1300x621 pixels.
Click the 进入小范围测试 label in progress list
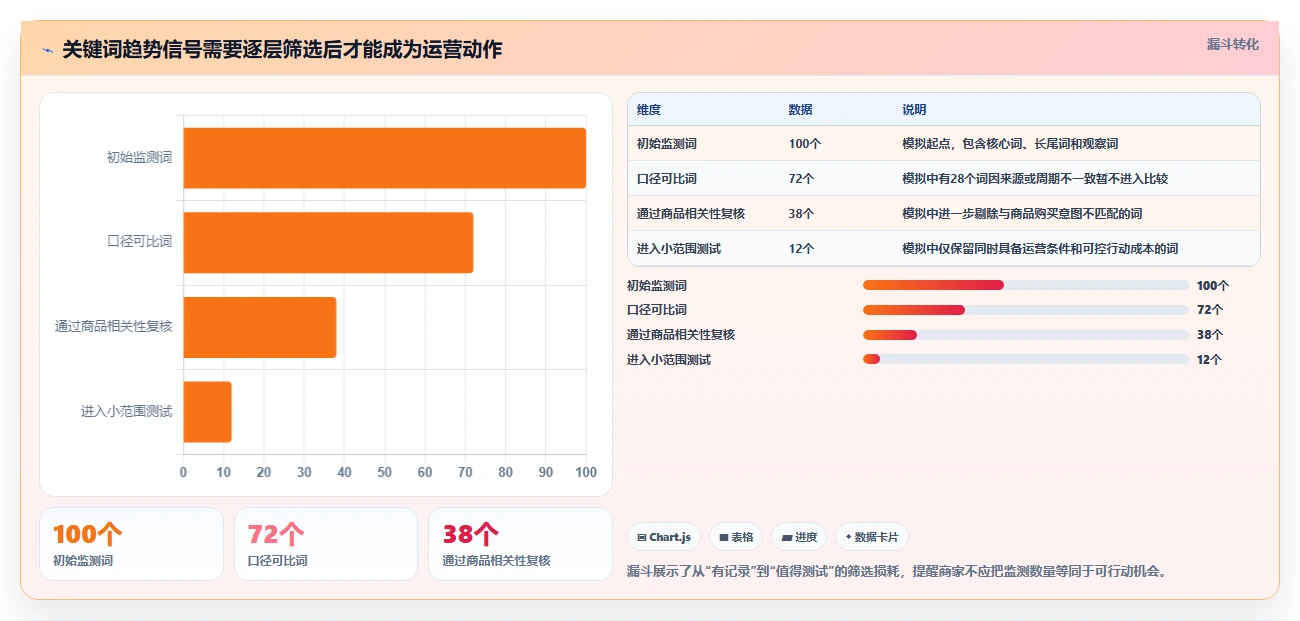(x=669, y=360)
